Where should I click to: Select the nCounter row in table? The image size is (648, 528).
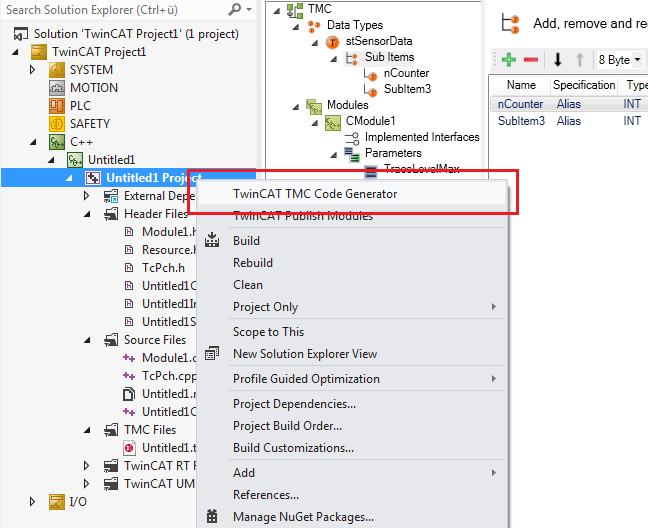pyautogui.click(x=569, y=104)
